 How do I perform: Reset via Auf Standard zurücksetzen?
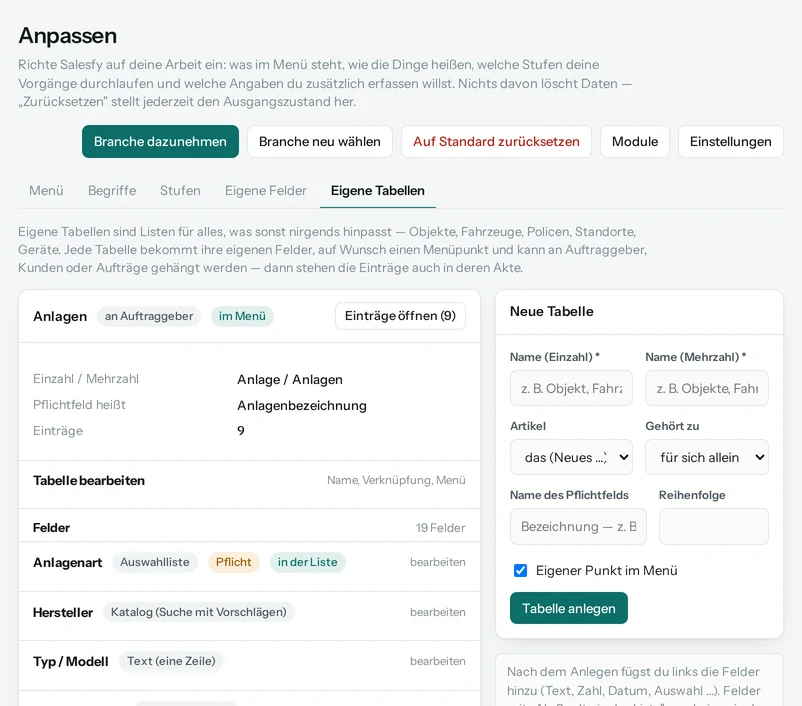496,142
